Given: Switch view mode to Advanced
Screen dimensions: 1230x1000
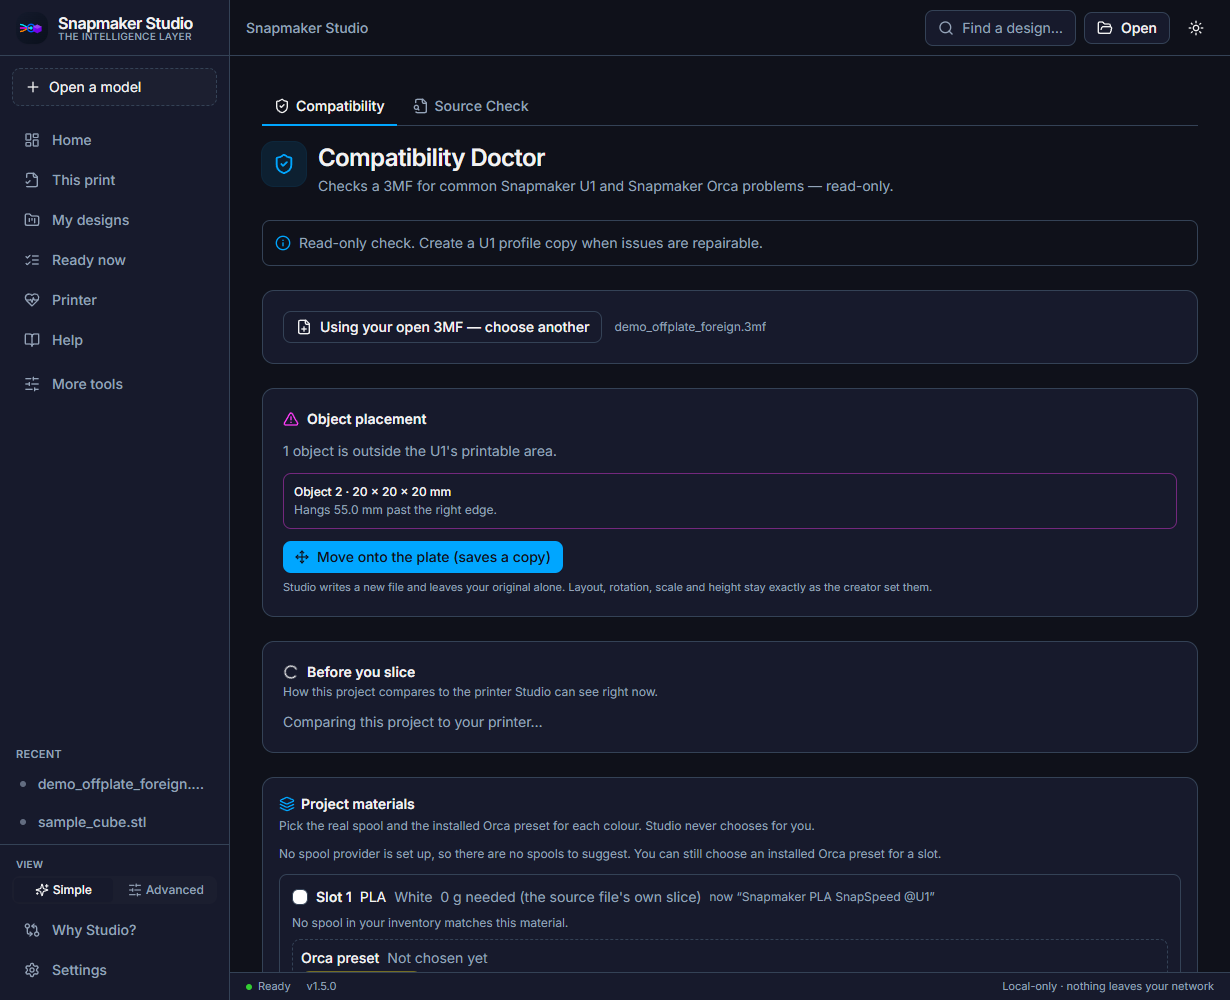Looking at the screenshot, I should tap(166, 890).
